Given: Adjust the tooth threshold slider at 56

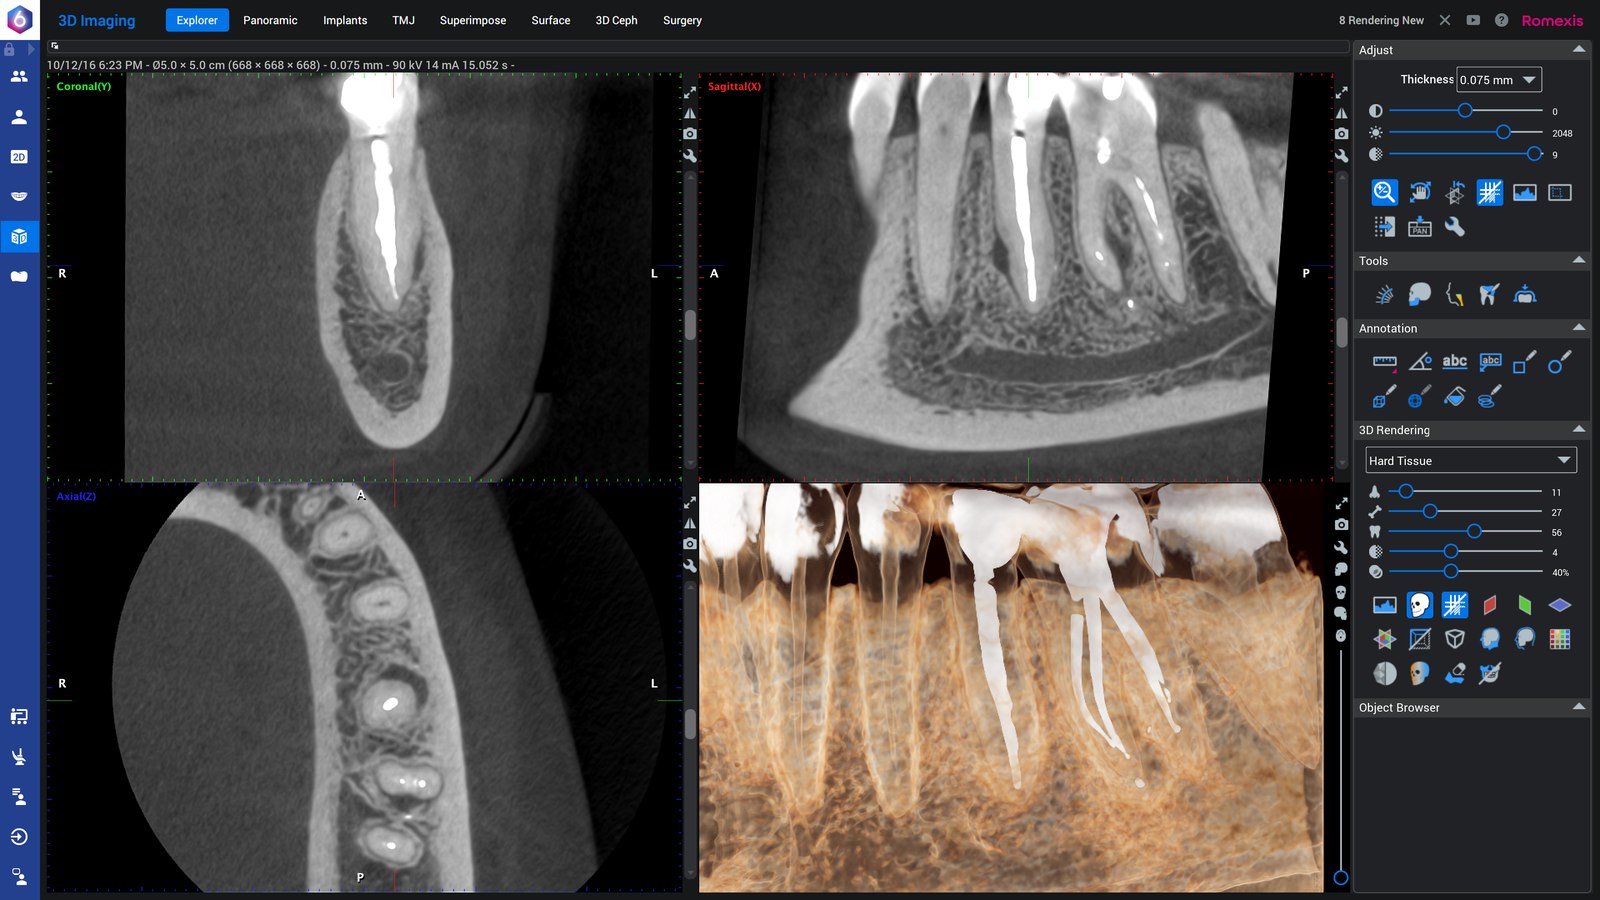Looking at the screenshot, I should pos(1474,532).
